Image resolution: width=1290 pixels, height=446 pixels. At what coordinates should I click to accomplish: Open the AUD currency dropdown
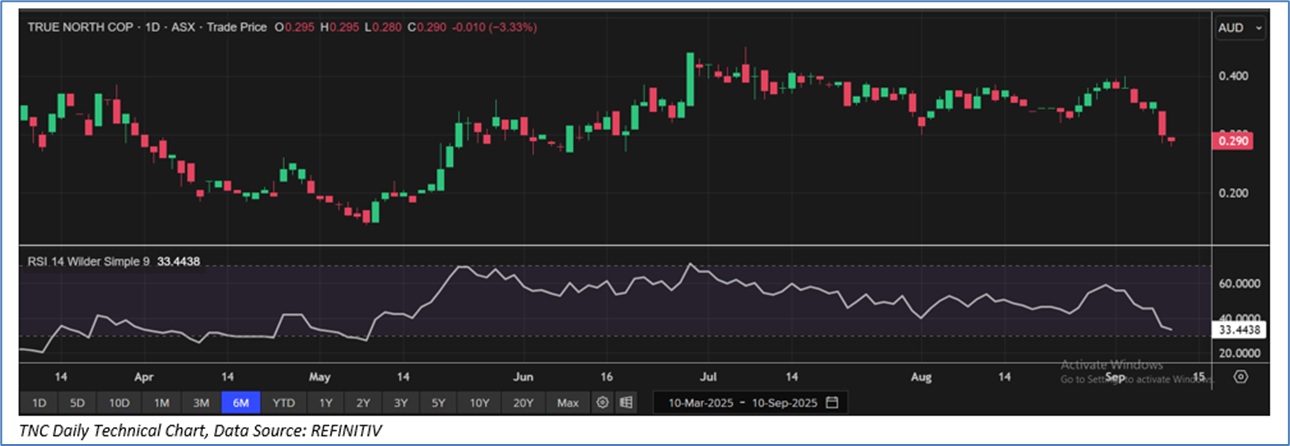[1236, 28]
